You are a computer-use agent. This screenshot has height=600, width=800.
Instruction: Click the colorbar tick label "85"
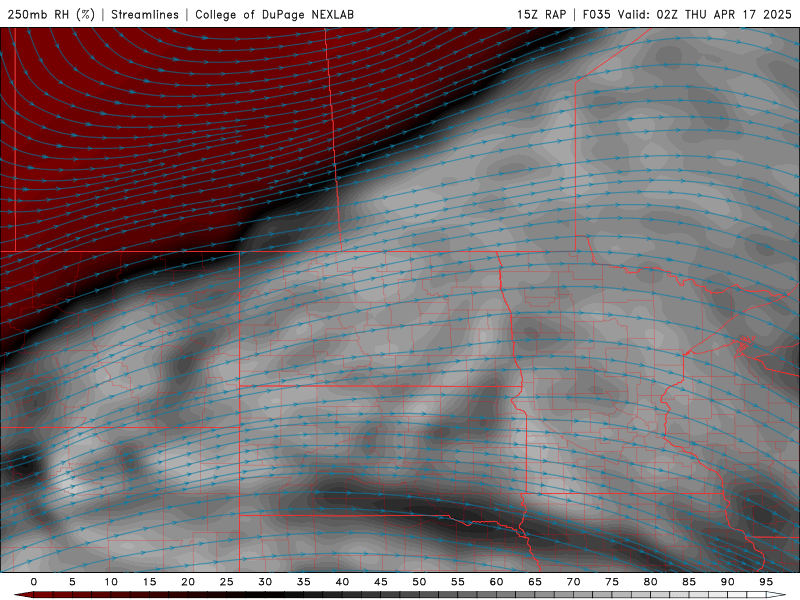coord(689,582)
